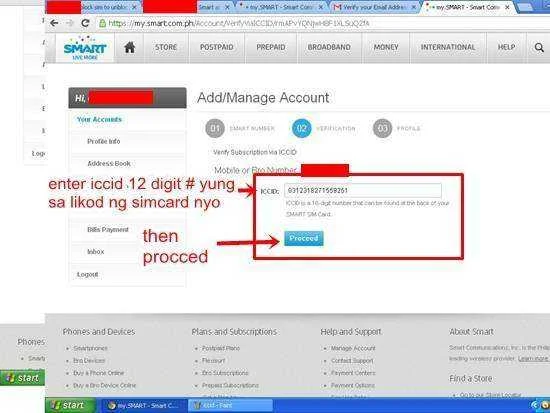
Task: Click the browser forward arrow
Action: [70, 23]
